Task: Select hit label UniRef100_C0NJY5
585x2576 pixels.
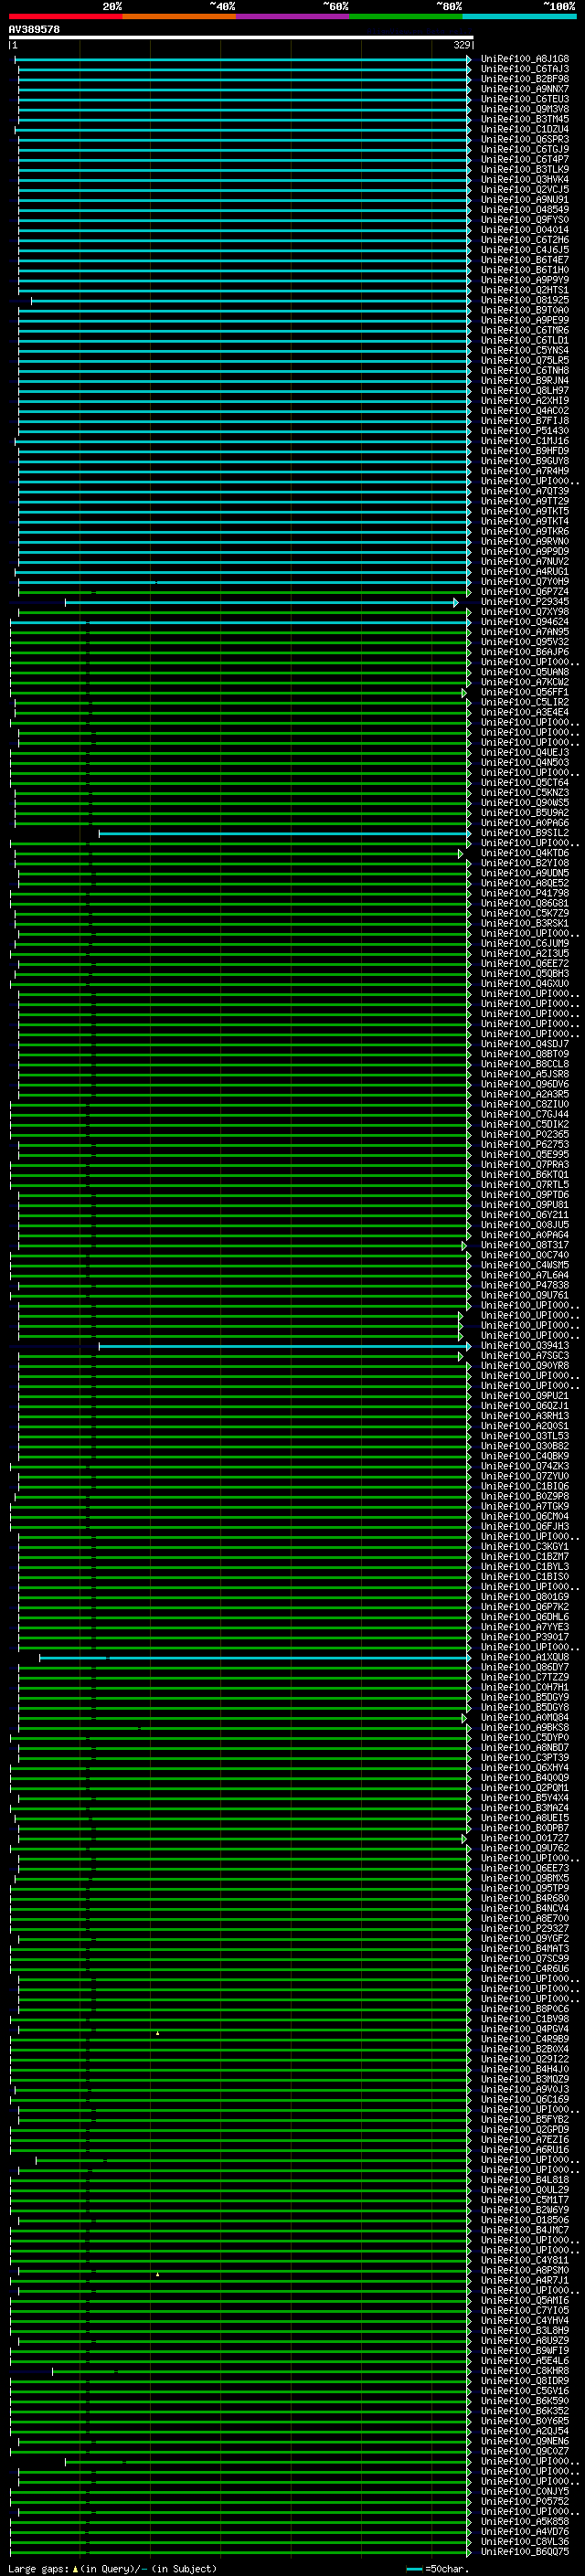Action: [525, 2492]
